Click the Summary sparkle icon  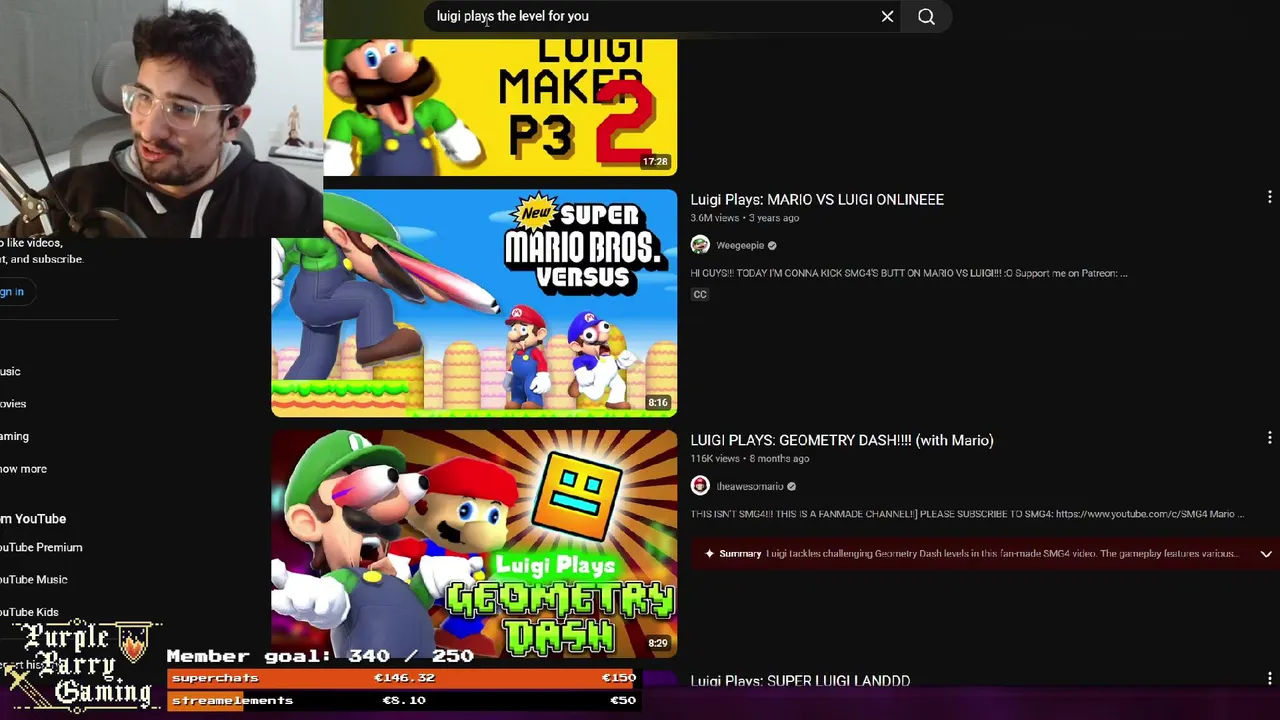click(709, 554)
